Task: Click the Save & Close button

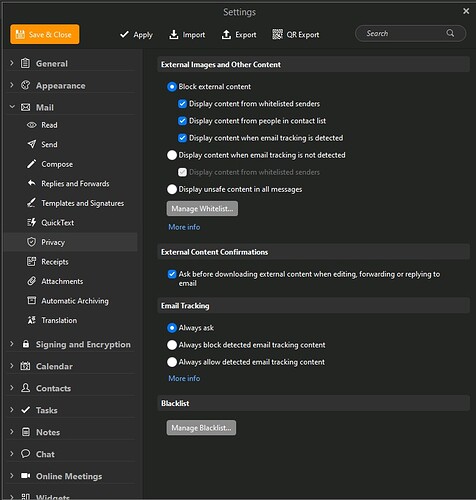Action: pyautogui.click(x=45, y=34)
